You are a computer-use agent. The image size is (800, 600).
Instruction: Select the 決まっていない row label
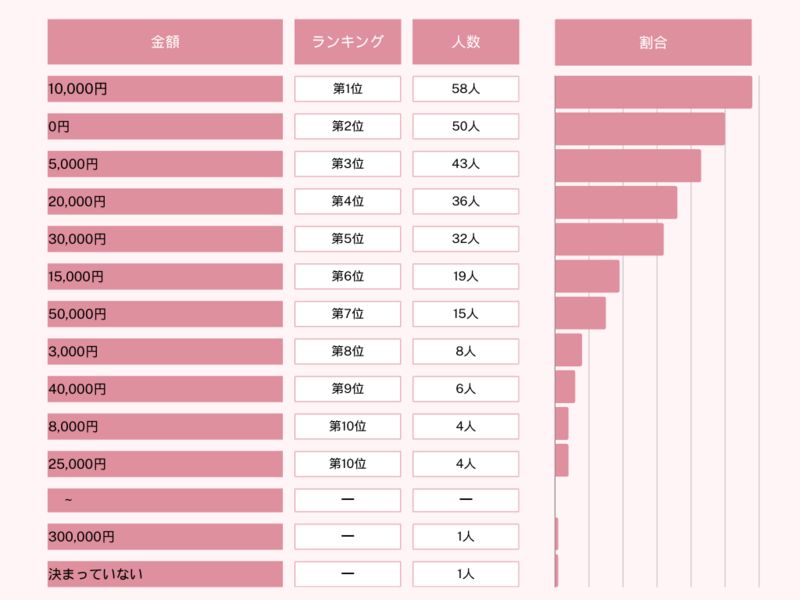coord(165,574)
